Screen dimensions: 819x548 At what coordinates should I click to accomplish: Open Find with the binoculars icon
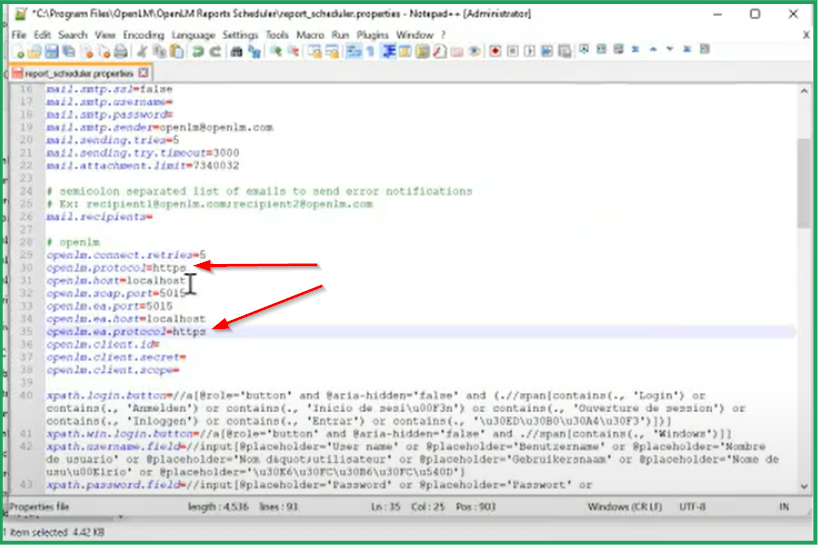[236, 51]
